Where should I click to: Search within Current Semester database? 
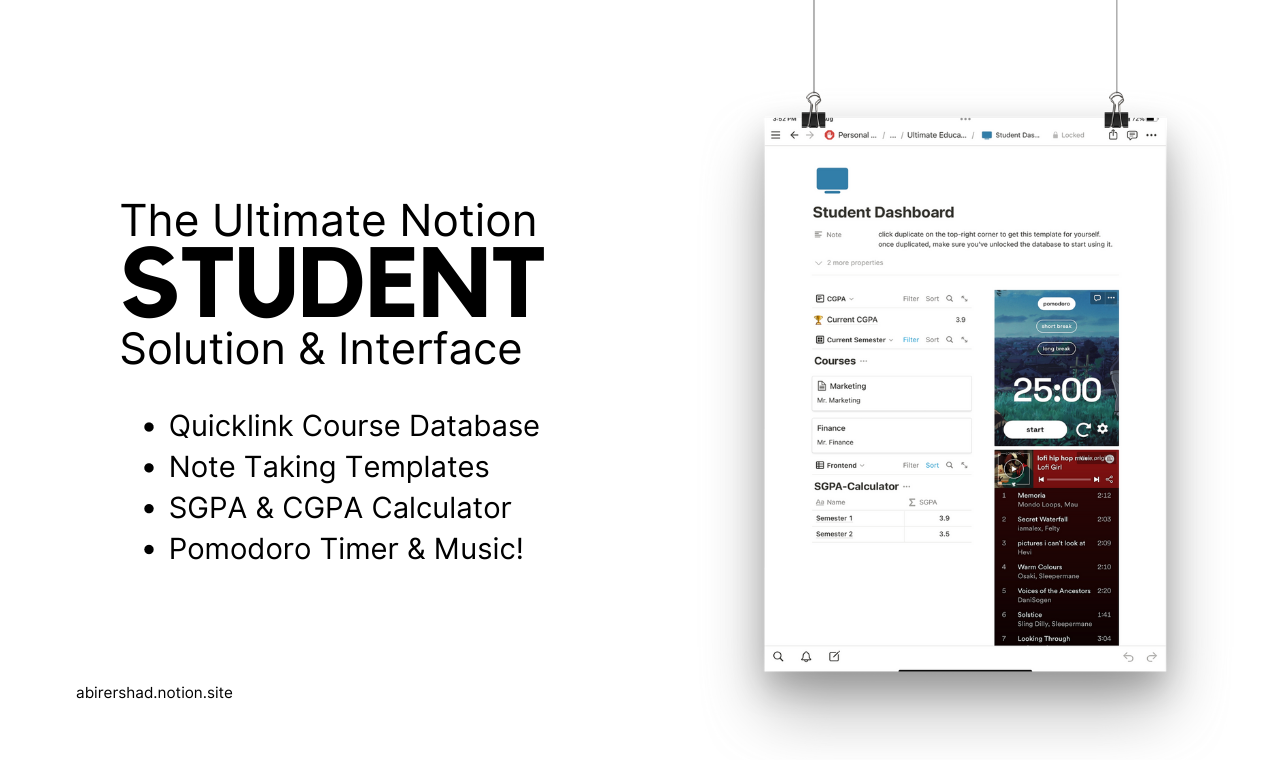(950, 340)
